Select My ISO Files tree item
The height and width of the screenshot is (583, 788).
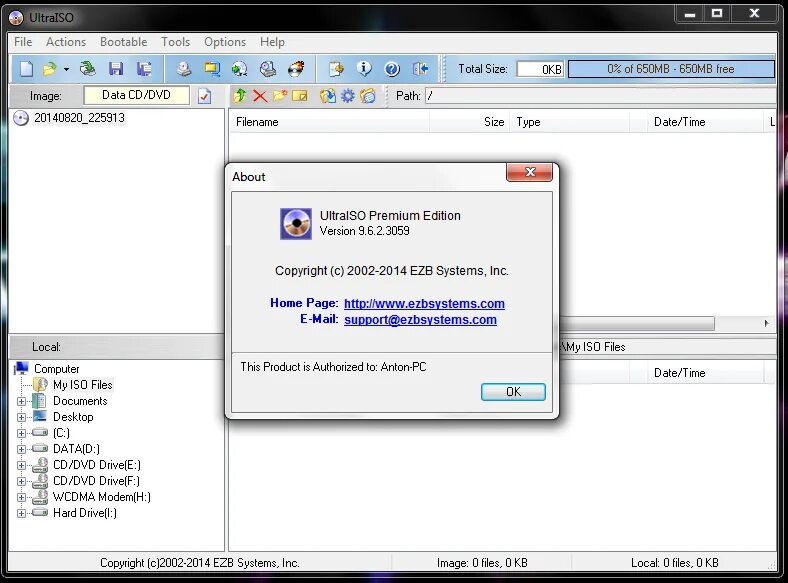[x=82, y=385]
